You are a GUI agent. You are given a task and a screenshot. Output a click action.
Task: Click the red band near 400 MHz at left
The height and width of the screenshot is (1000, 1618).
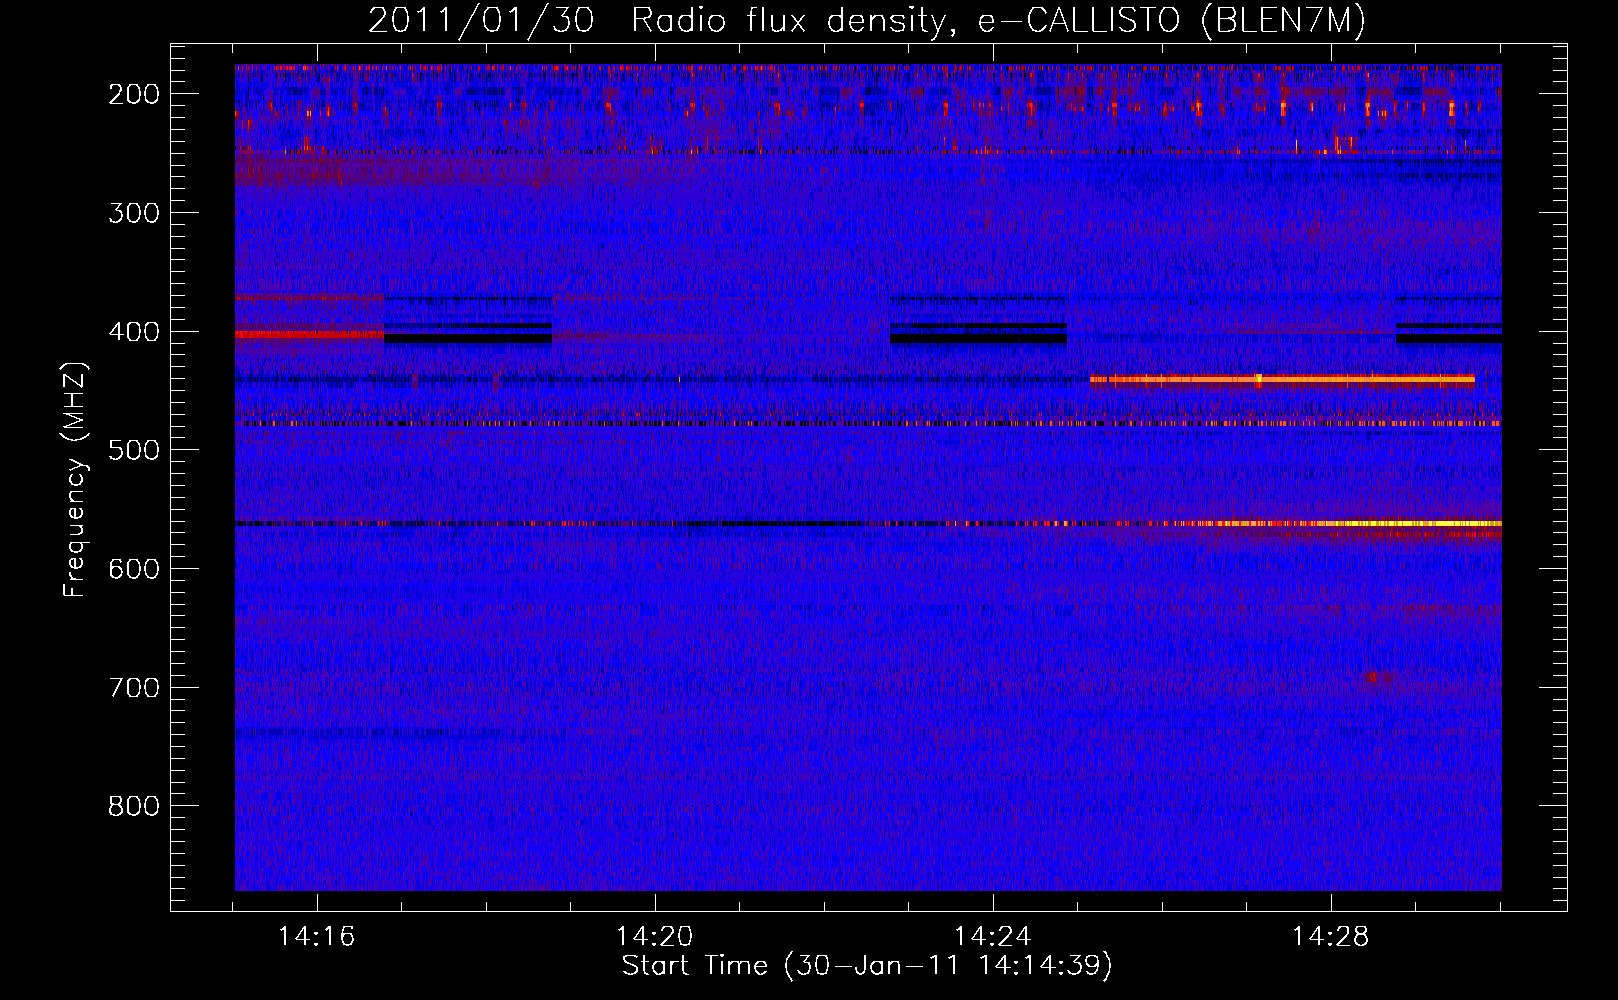(309, 335)
